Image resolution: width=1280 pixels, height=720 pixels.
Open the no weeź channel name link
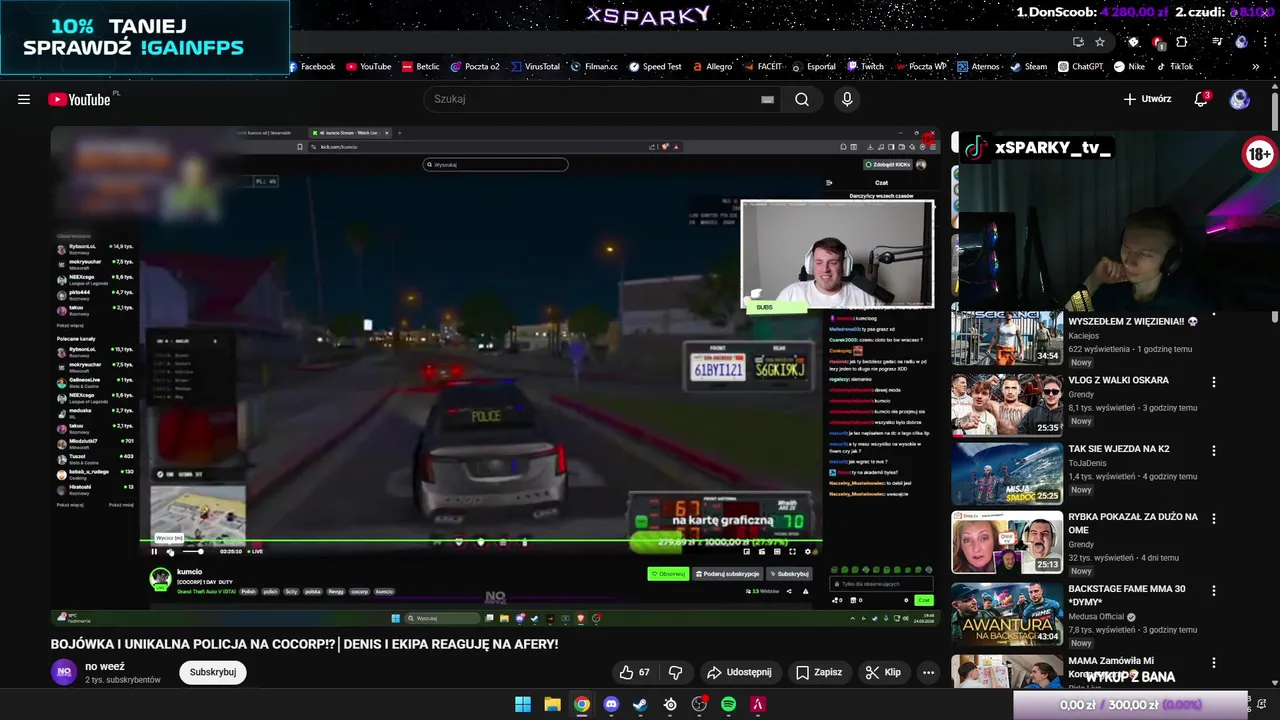tap(105, 666)
